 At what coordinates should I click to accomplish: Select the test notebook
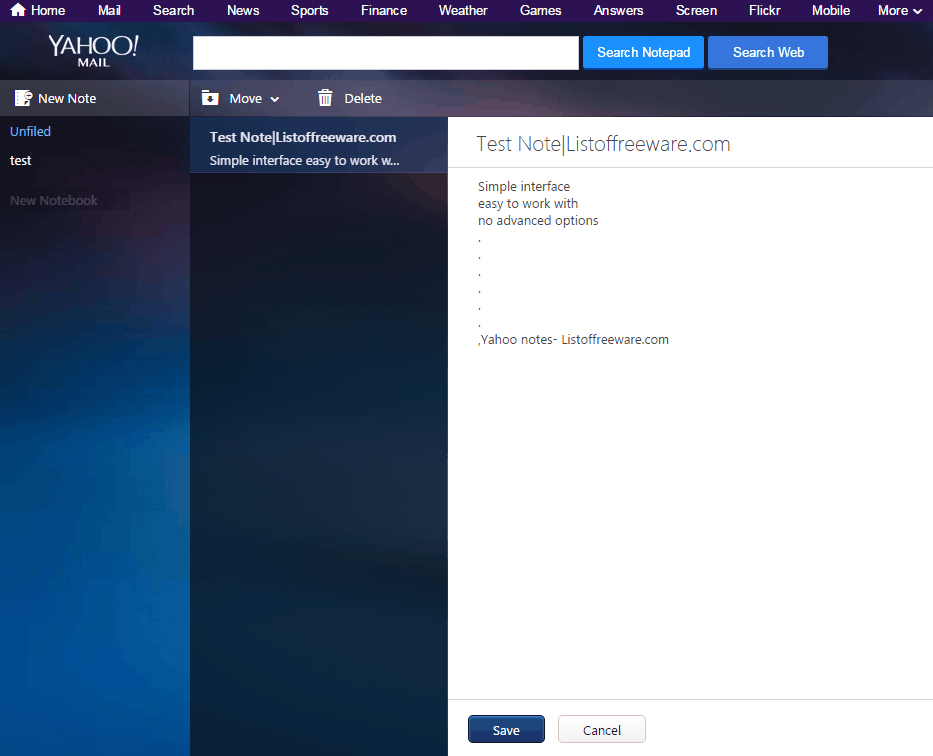tap(21, 161)
